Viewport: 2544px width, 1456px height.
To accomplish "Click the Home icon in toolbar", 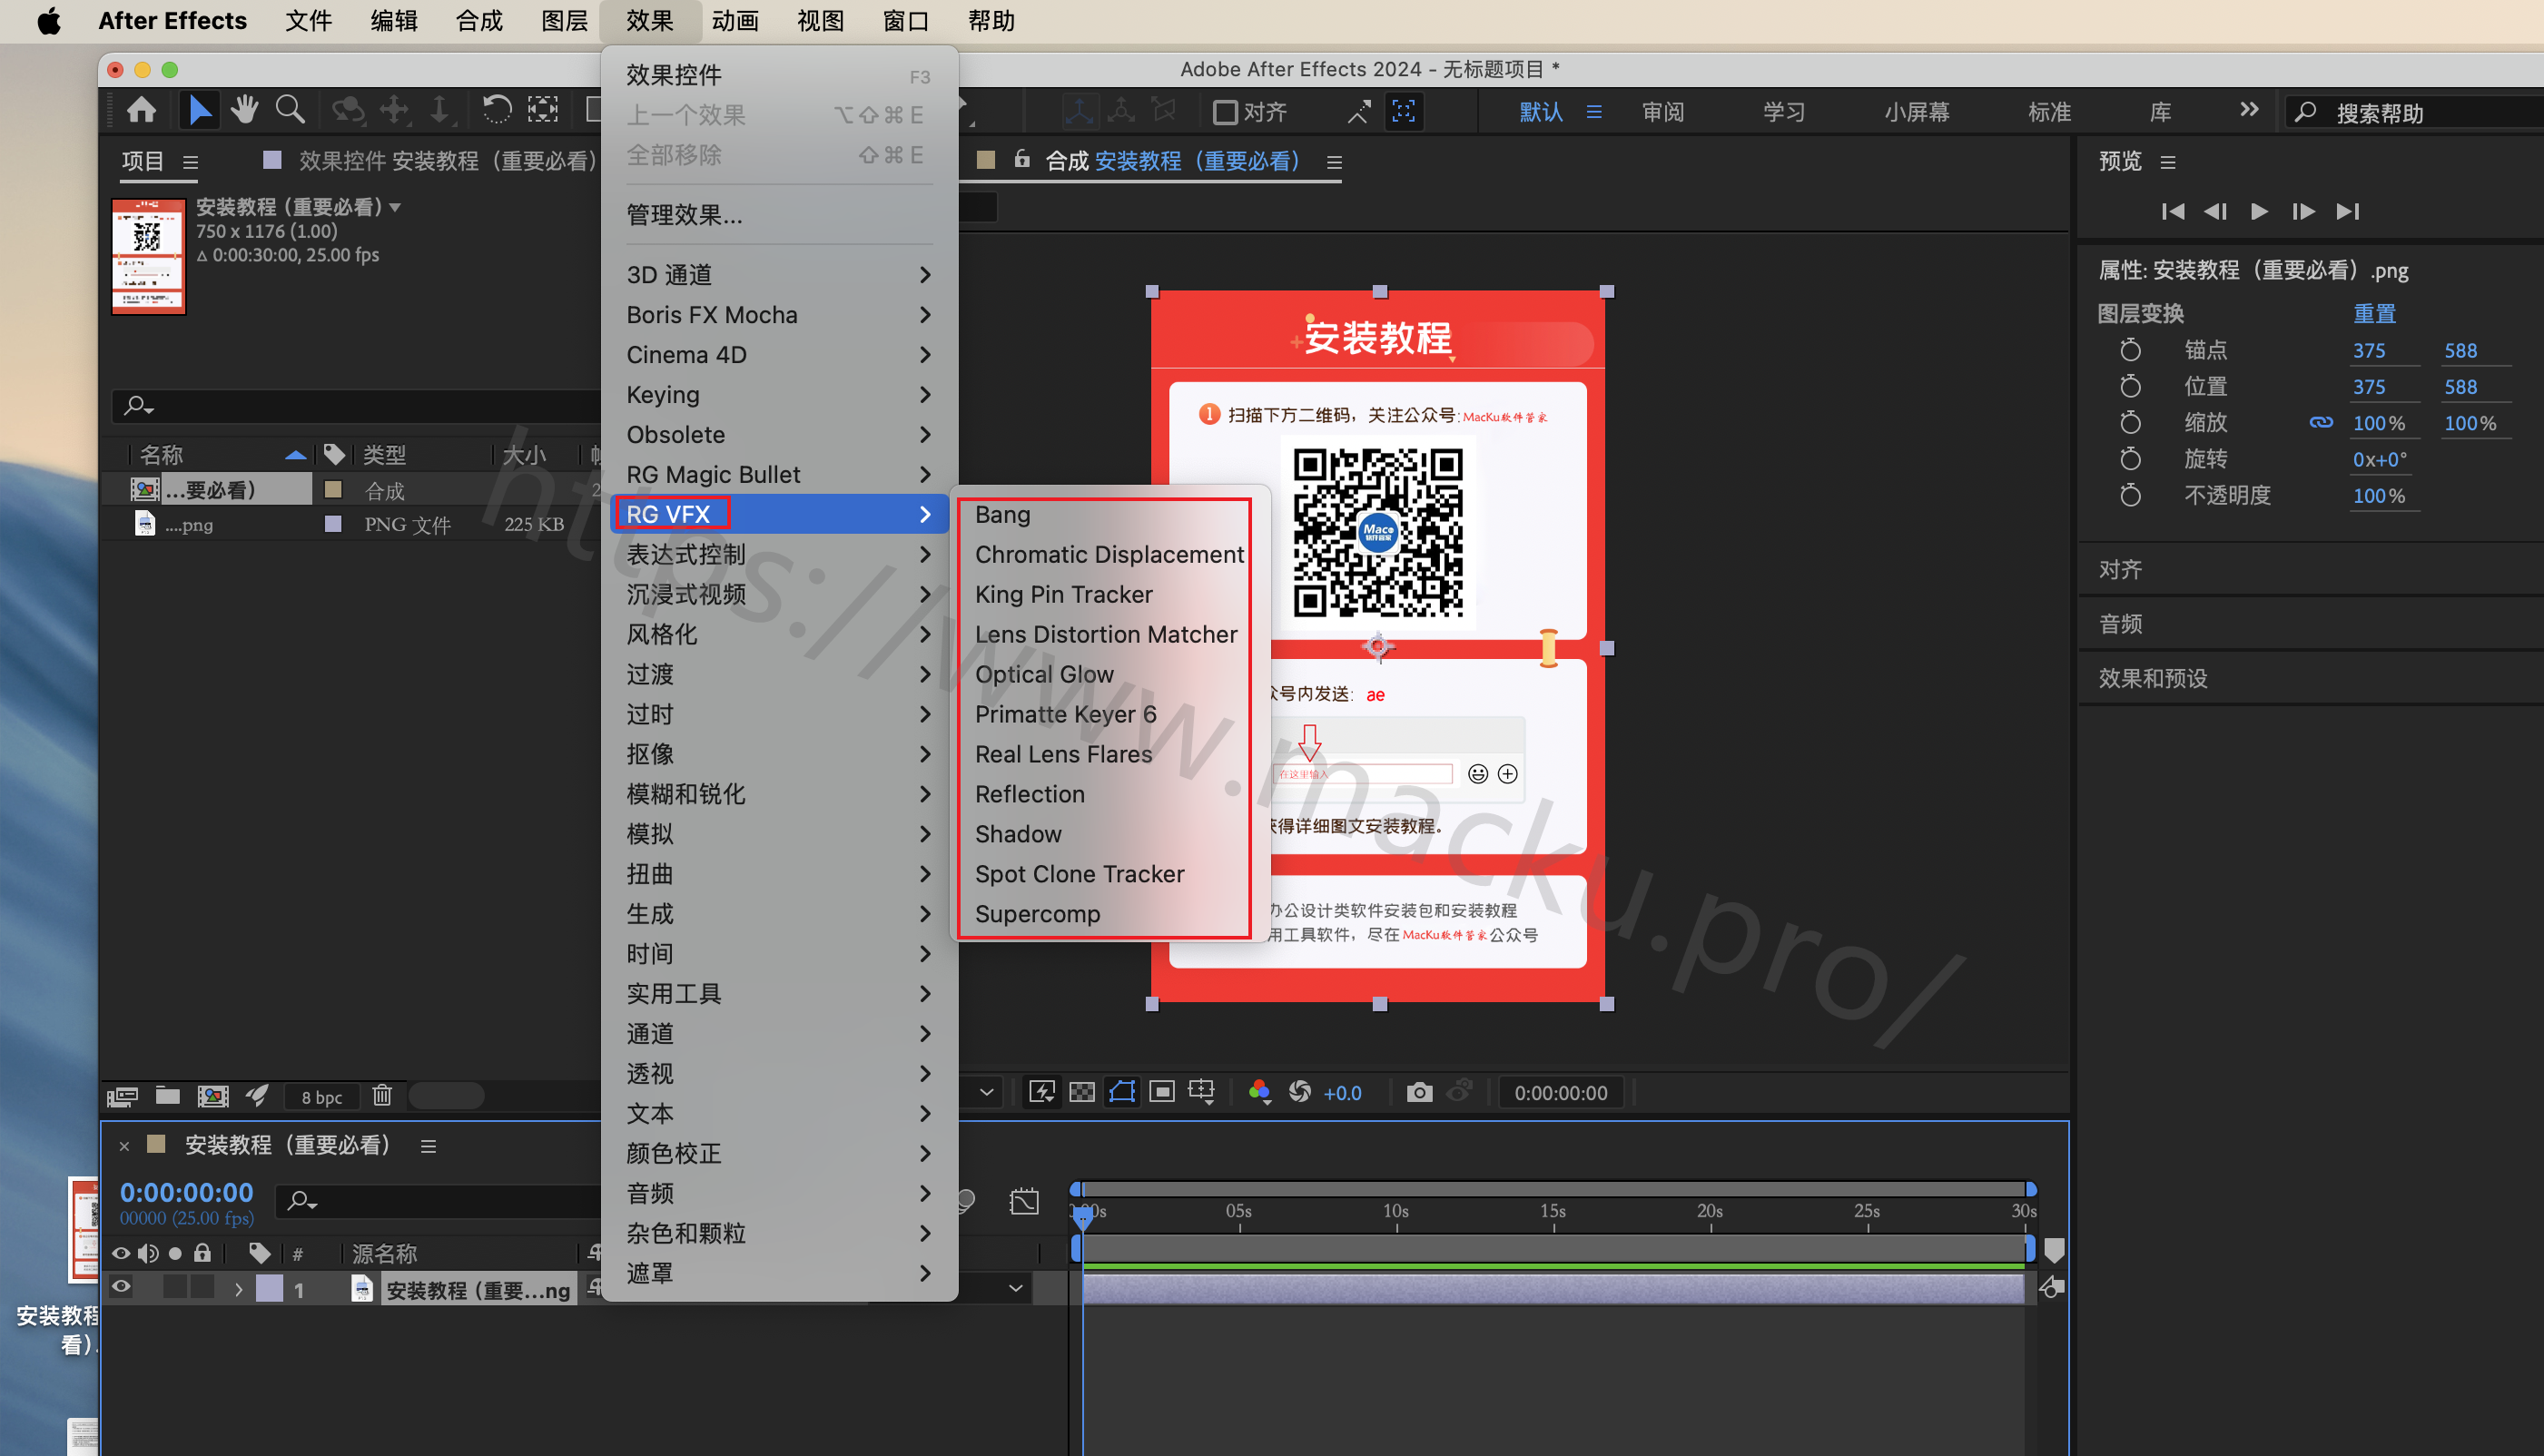I will 141,110.
